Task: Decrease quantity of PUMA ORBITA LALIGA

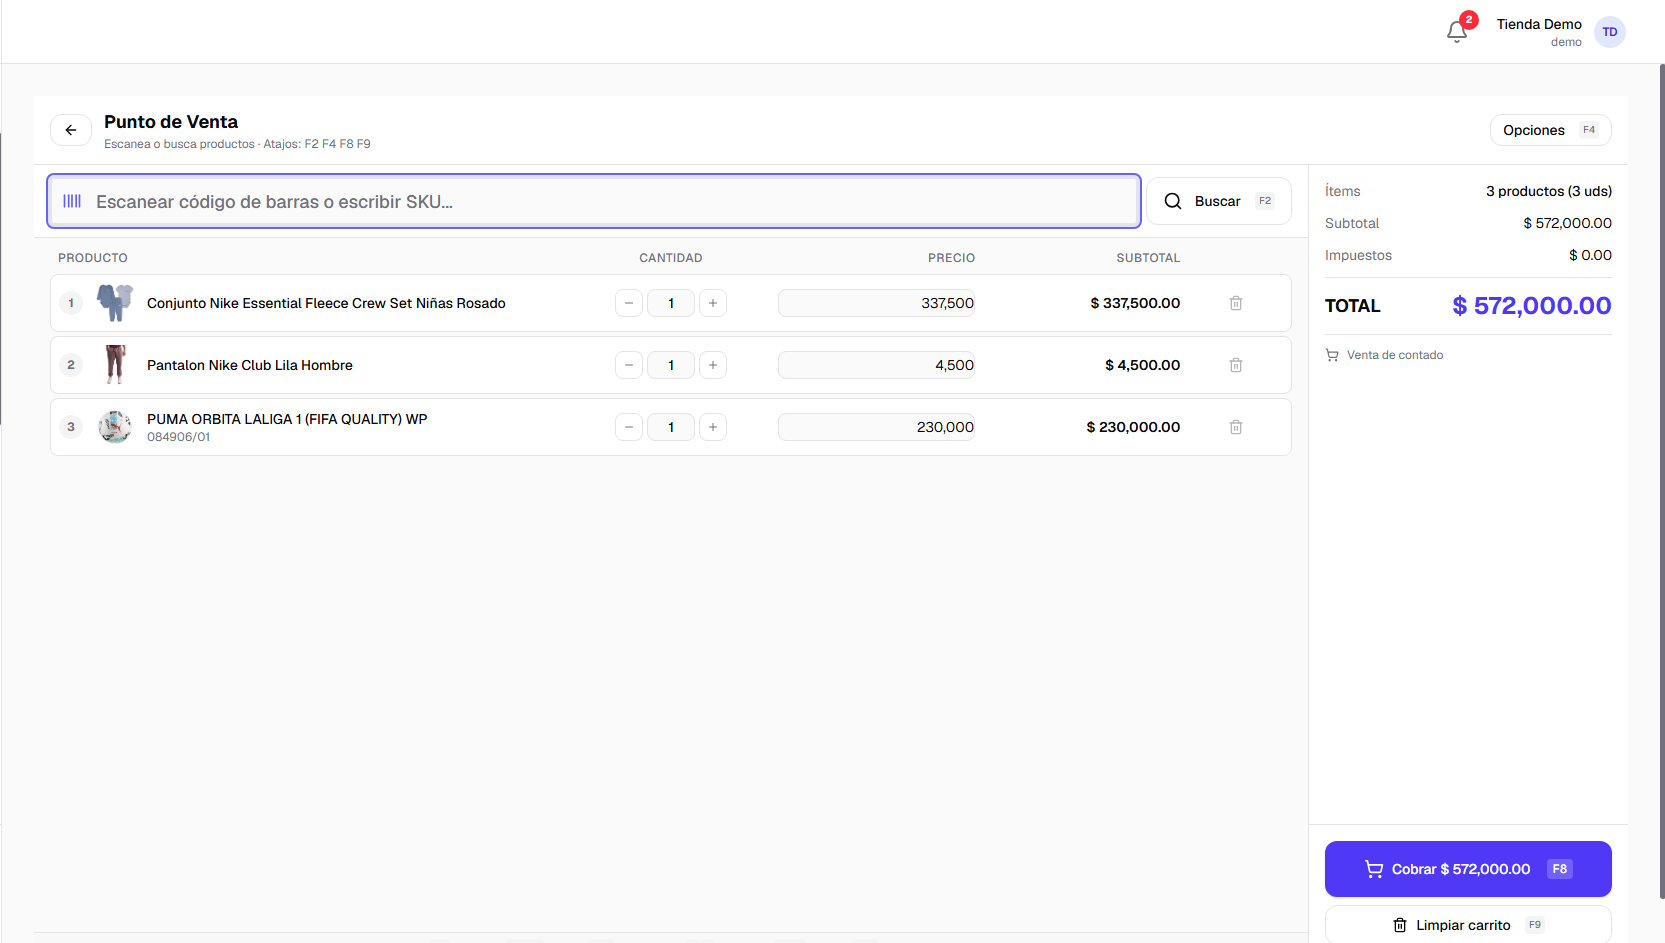Action: (629, 427)
